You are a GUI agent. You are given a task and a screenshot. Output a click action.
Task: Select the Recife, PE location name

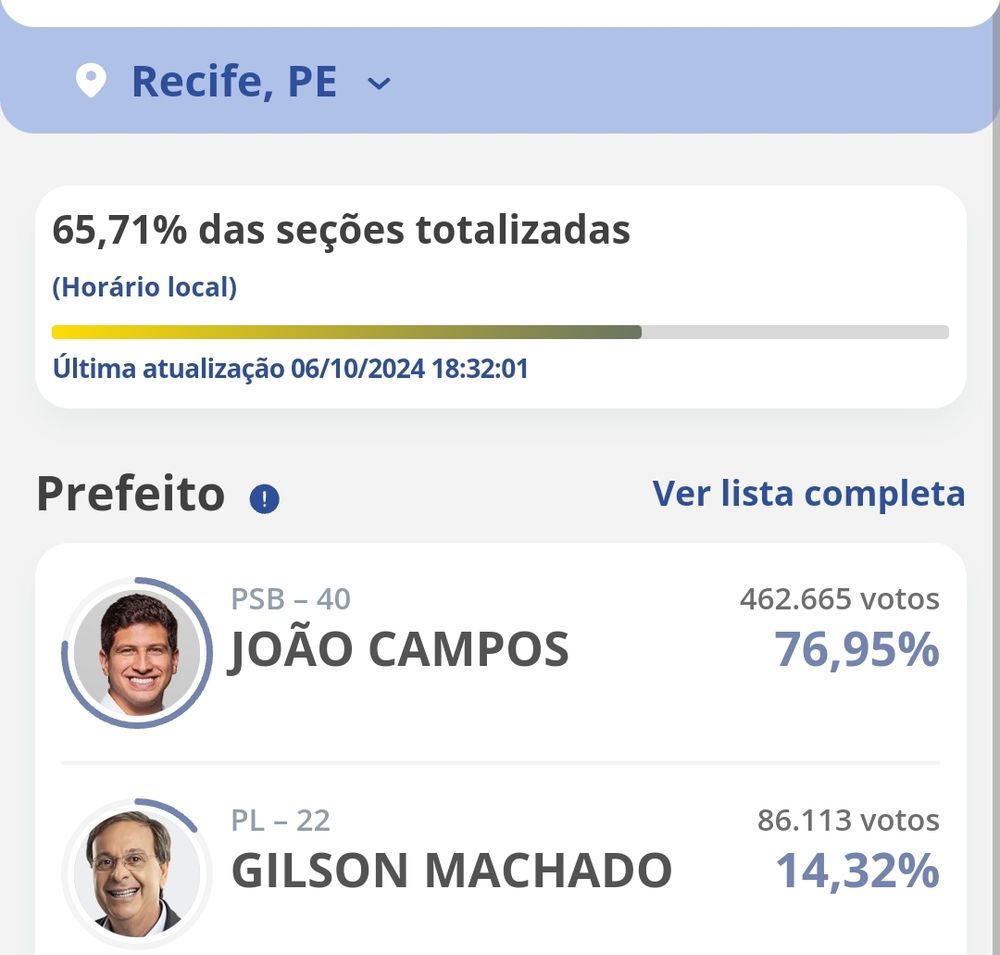(x=234, y=82)
